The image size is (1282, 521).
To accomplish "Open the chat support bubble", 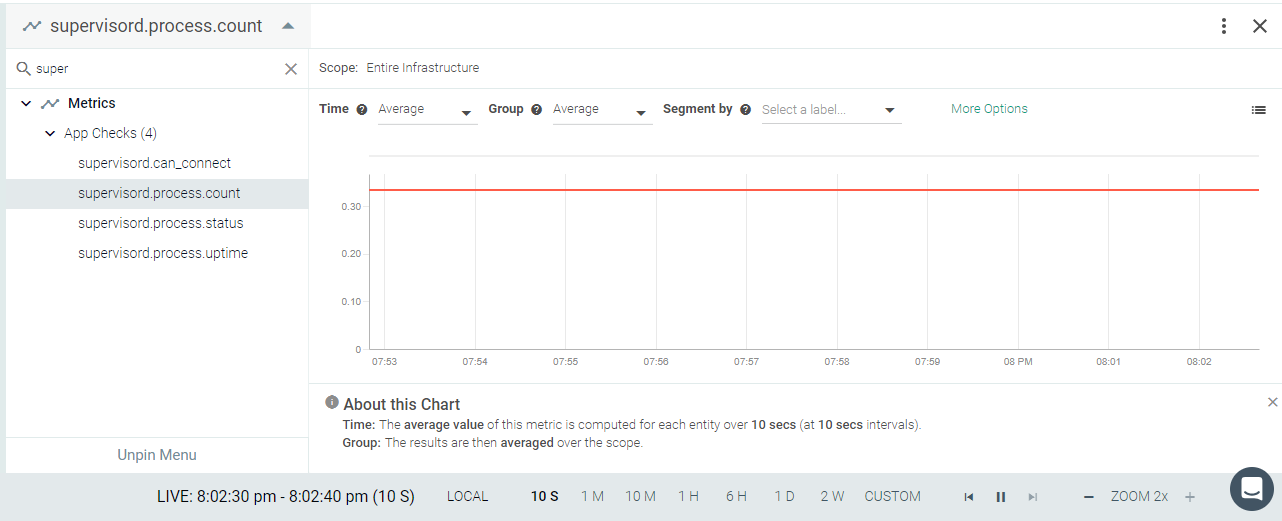I will (1250, 489).
